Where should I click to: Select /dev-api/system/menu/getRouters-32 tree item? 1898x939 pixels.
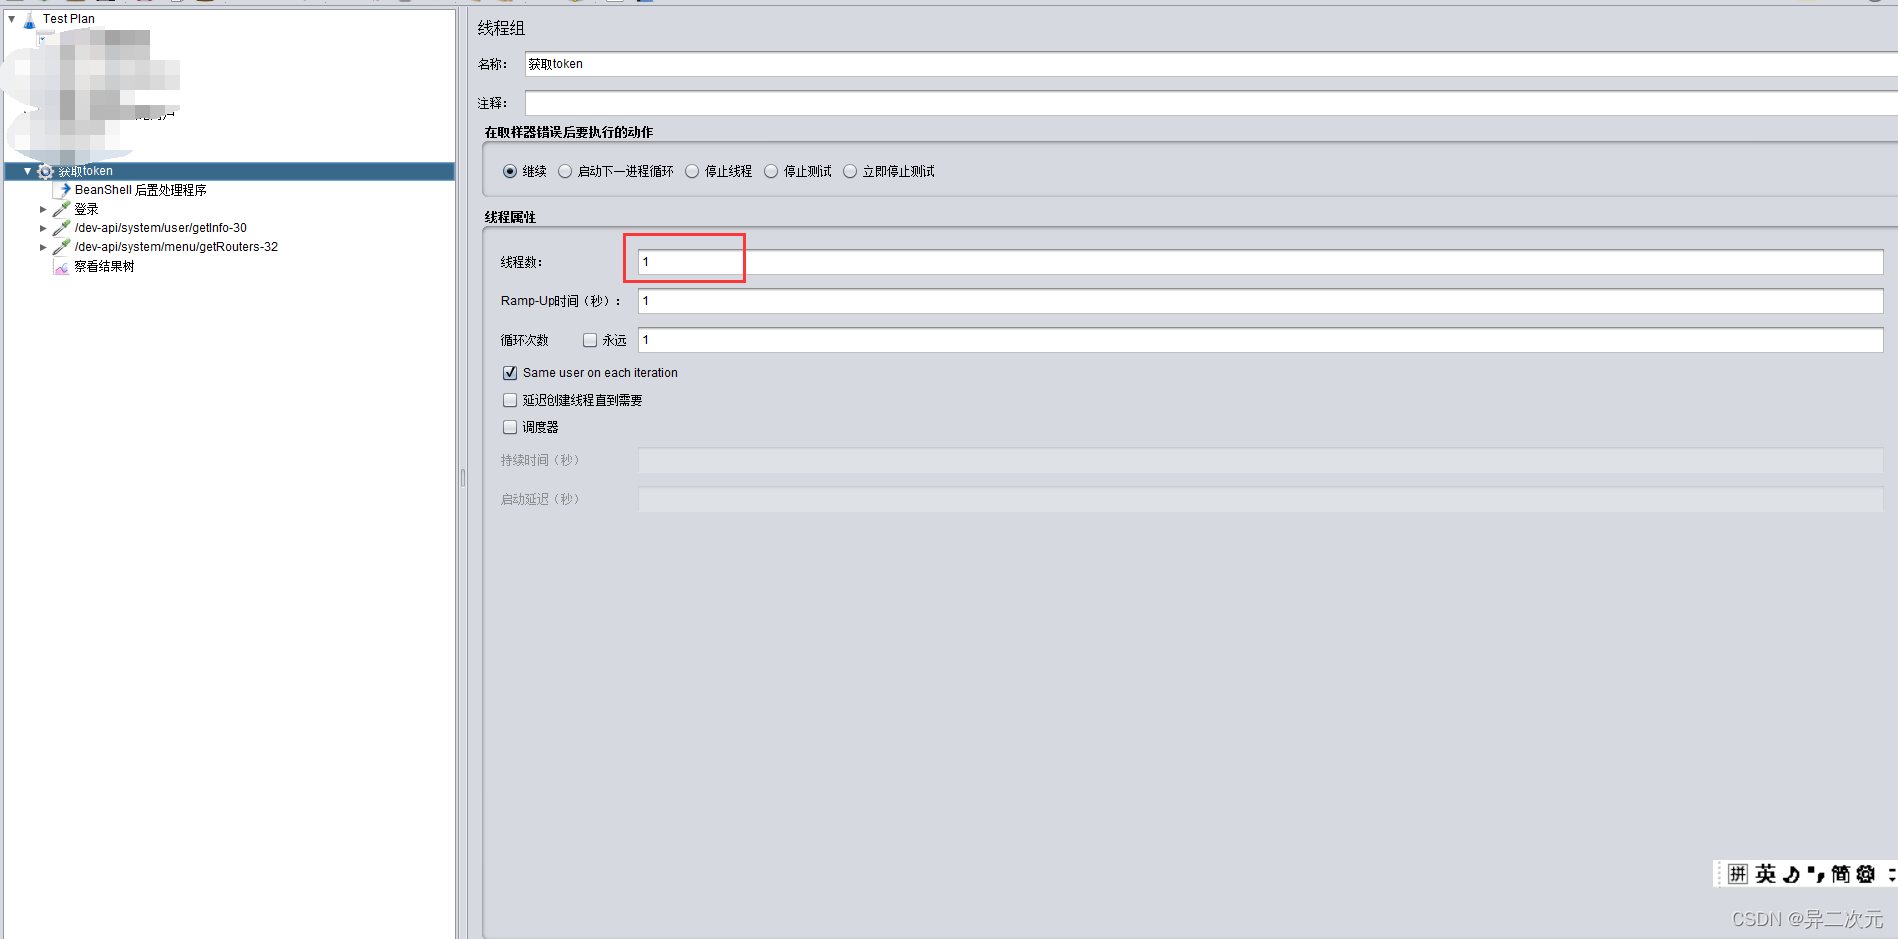(176, 247)
